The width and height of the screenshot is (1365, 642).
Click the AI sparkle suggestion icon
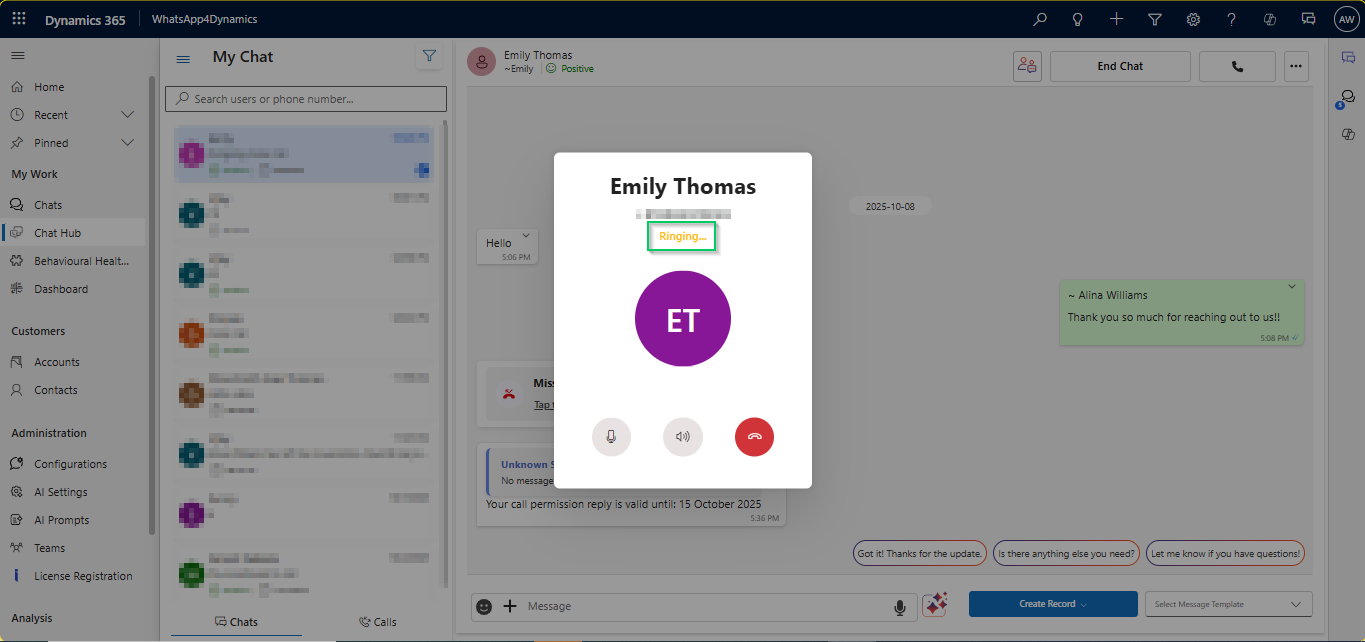pos(935,605)
